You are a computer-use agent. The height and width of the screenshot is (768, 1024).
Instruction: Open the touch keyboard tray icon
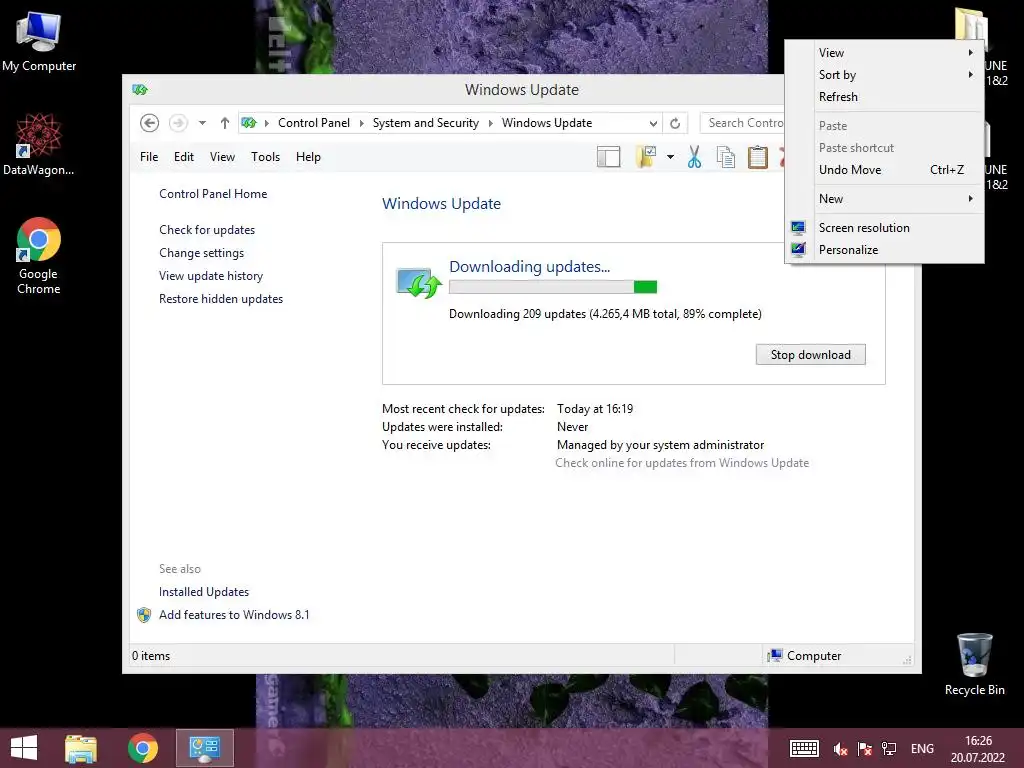tap(805, 749)
